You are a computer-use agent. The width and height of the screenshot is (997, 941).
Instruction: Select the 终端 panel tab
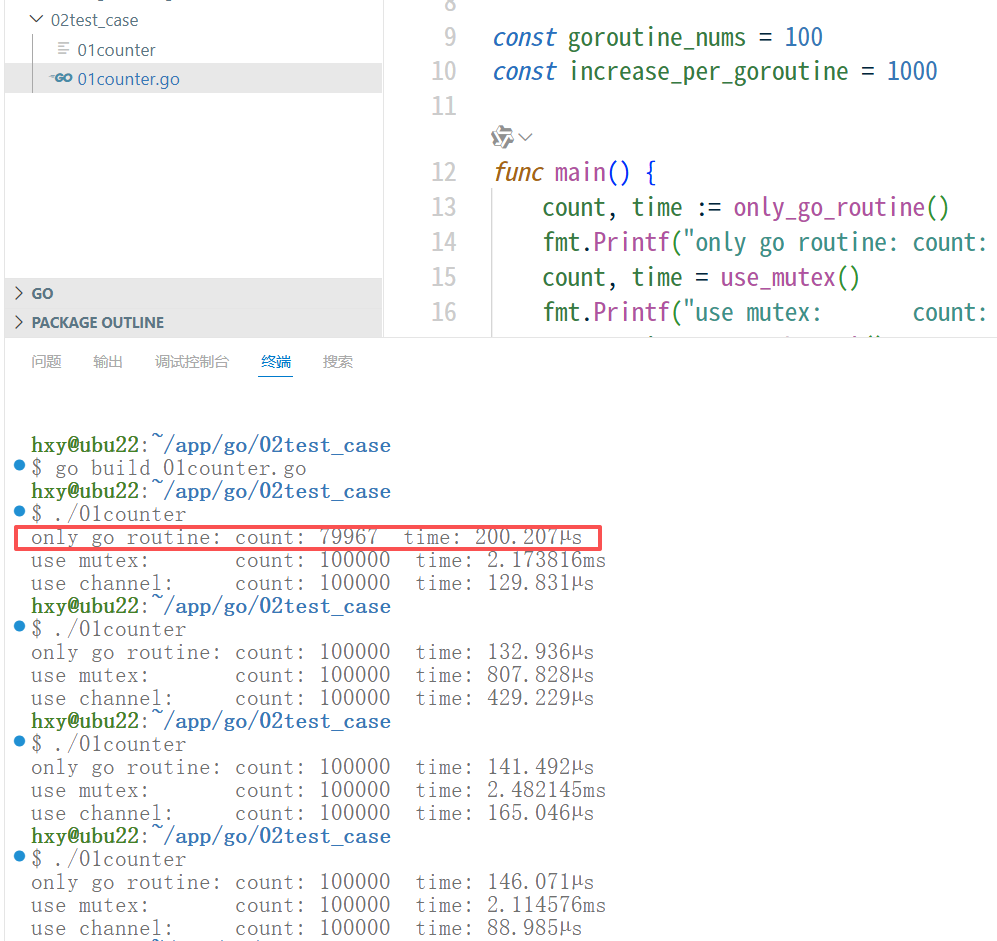tap(276, 362)
